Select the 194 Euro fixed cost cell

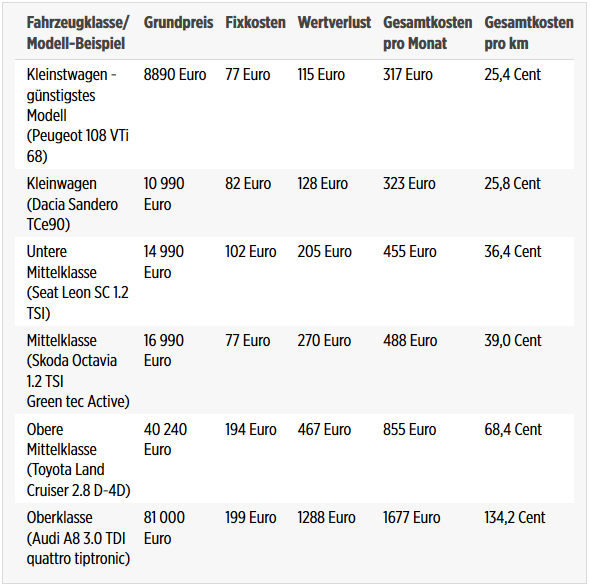pyautogui.click(x=251, y=429)
